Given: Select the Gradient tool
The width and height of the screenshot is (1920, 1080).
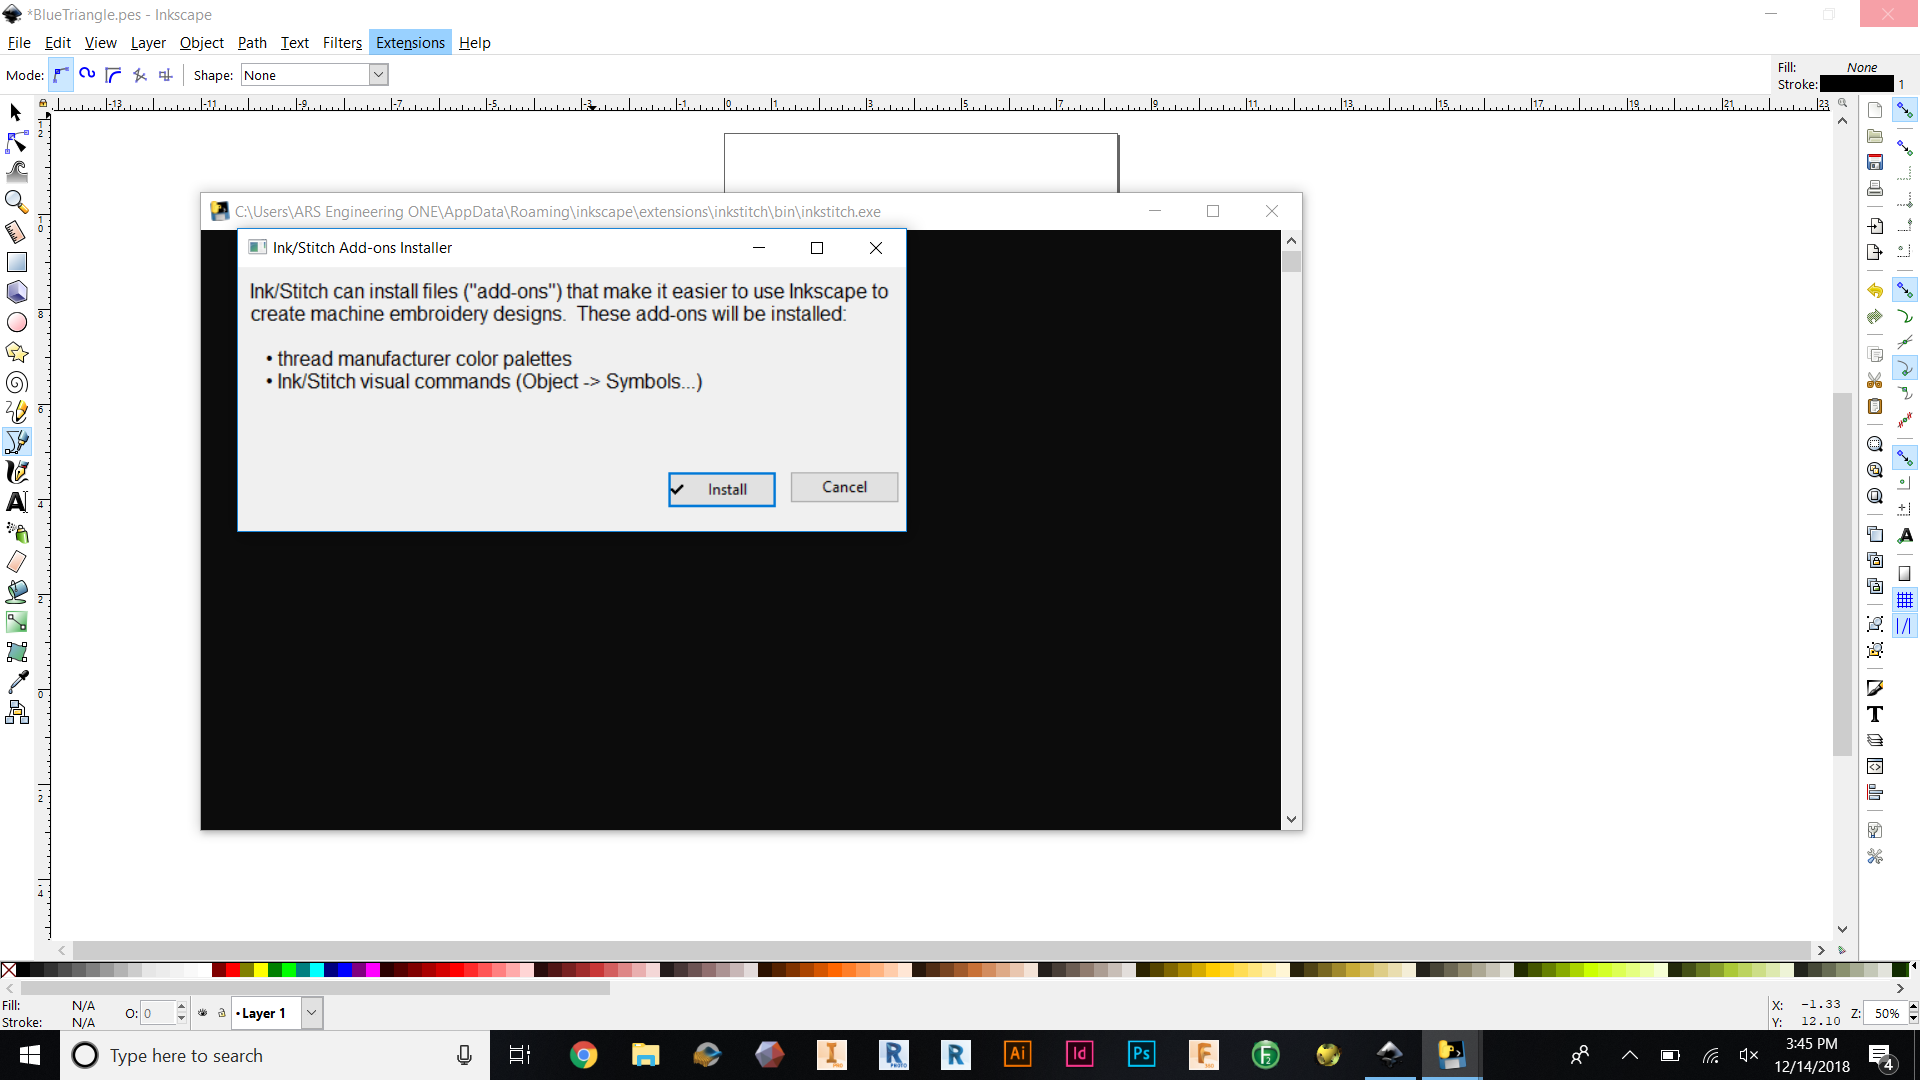Looking at the screenshot, I should 17,622.
